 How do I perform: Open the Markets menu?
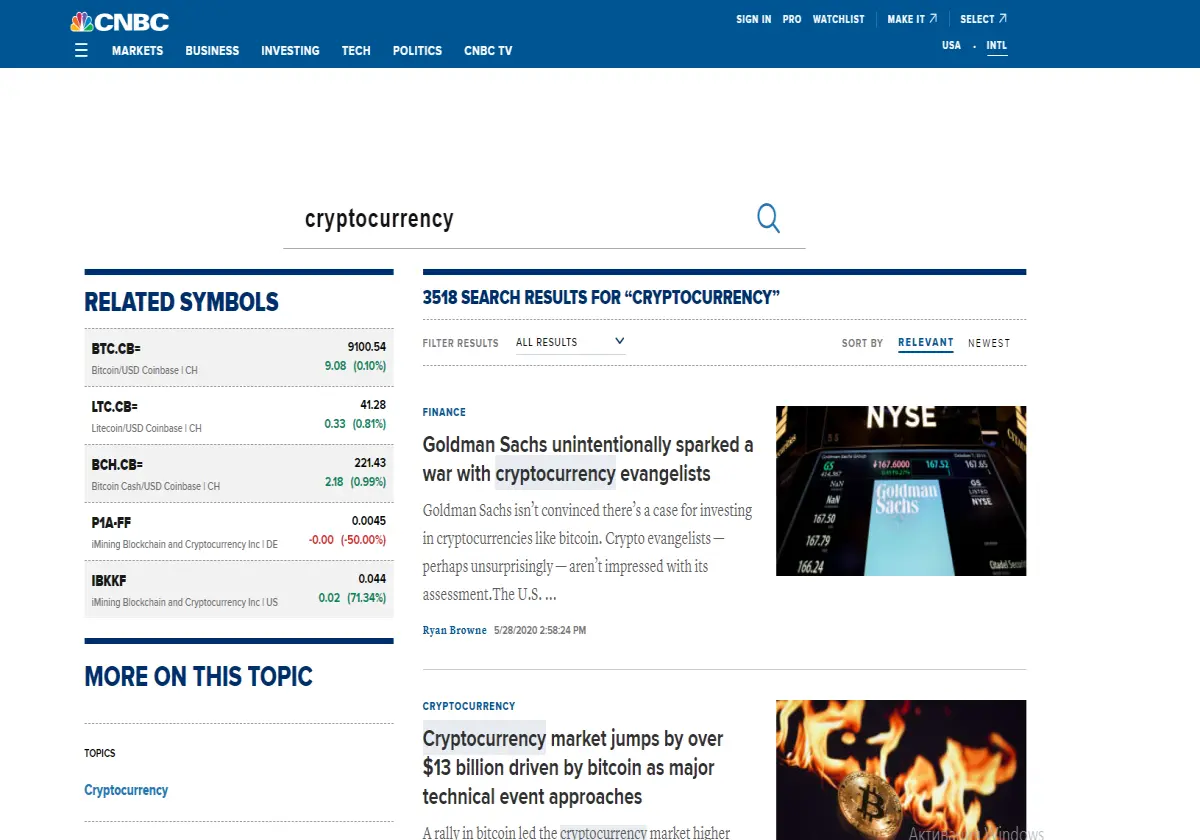tap(137, 51)
